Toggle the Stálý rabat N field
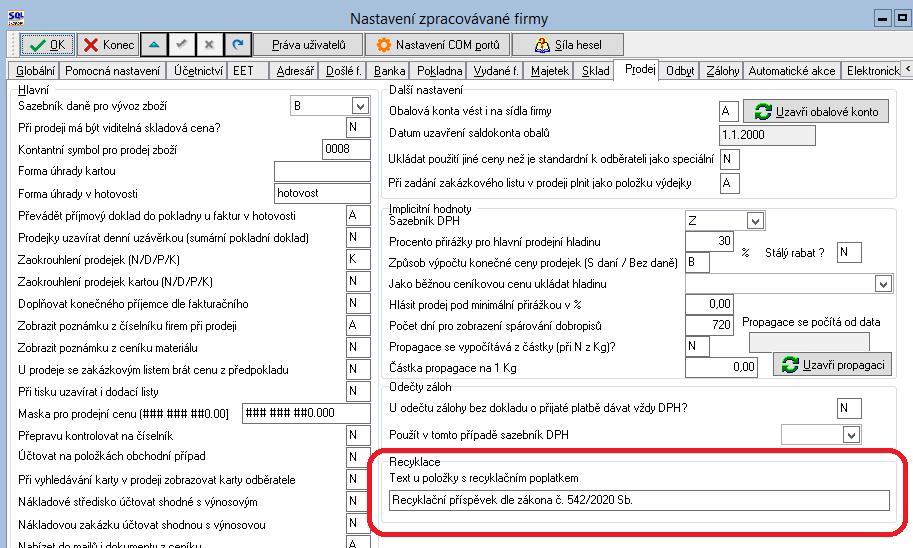Image resolution: width=913 pixels, height=548 pixels. pyautogui.click(x=849, y=252)
